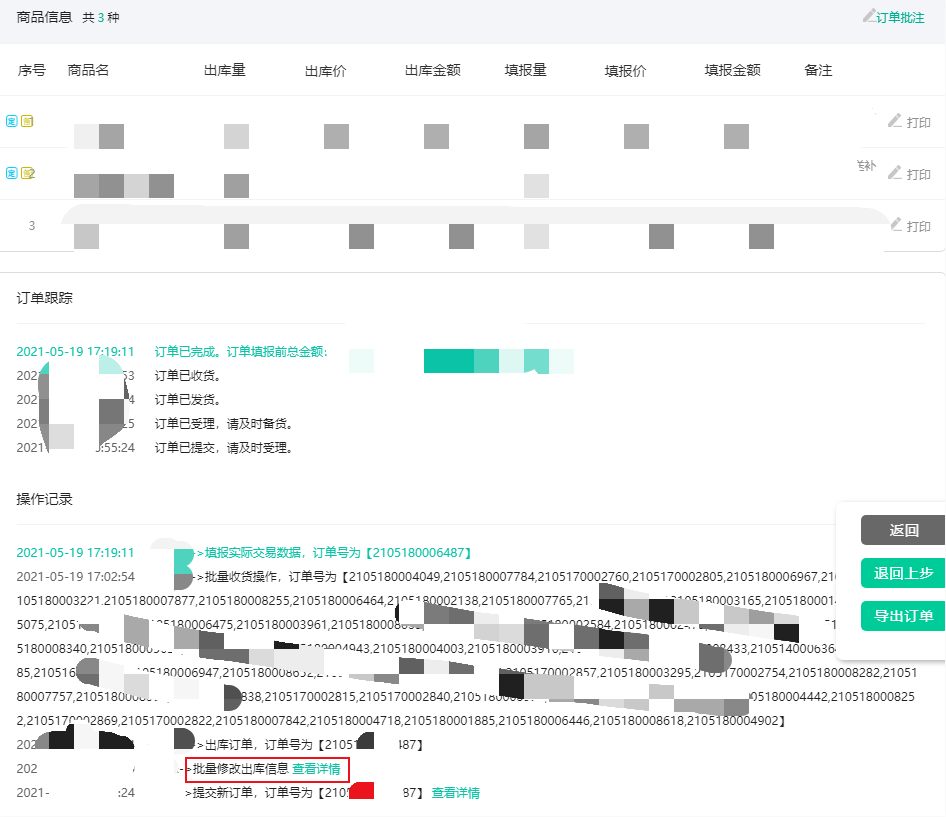Click the 退回上步 button
Screen dimensions: 946x817
[903, 574]
